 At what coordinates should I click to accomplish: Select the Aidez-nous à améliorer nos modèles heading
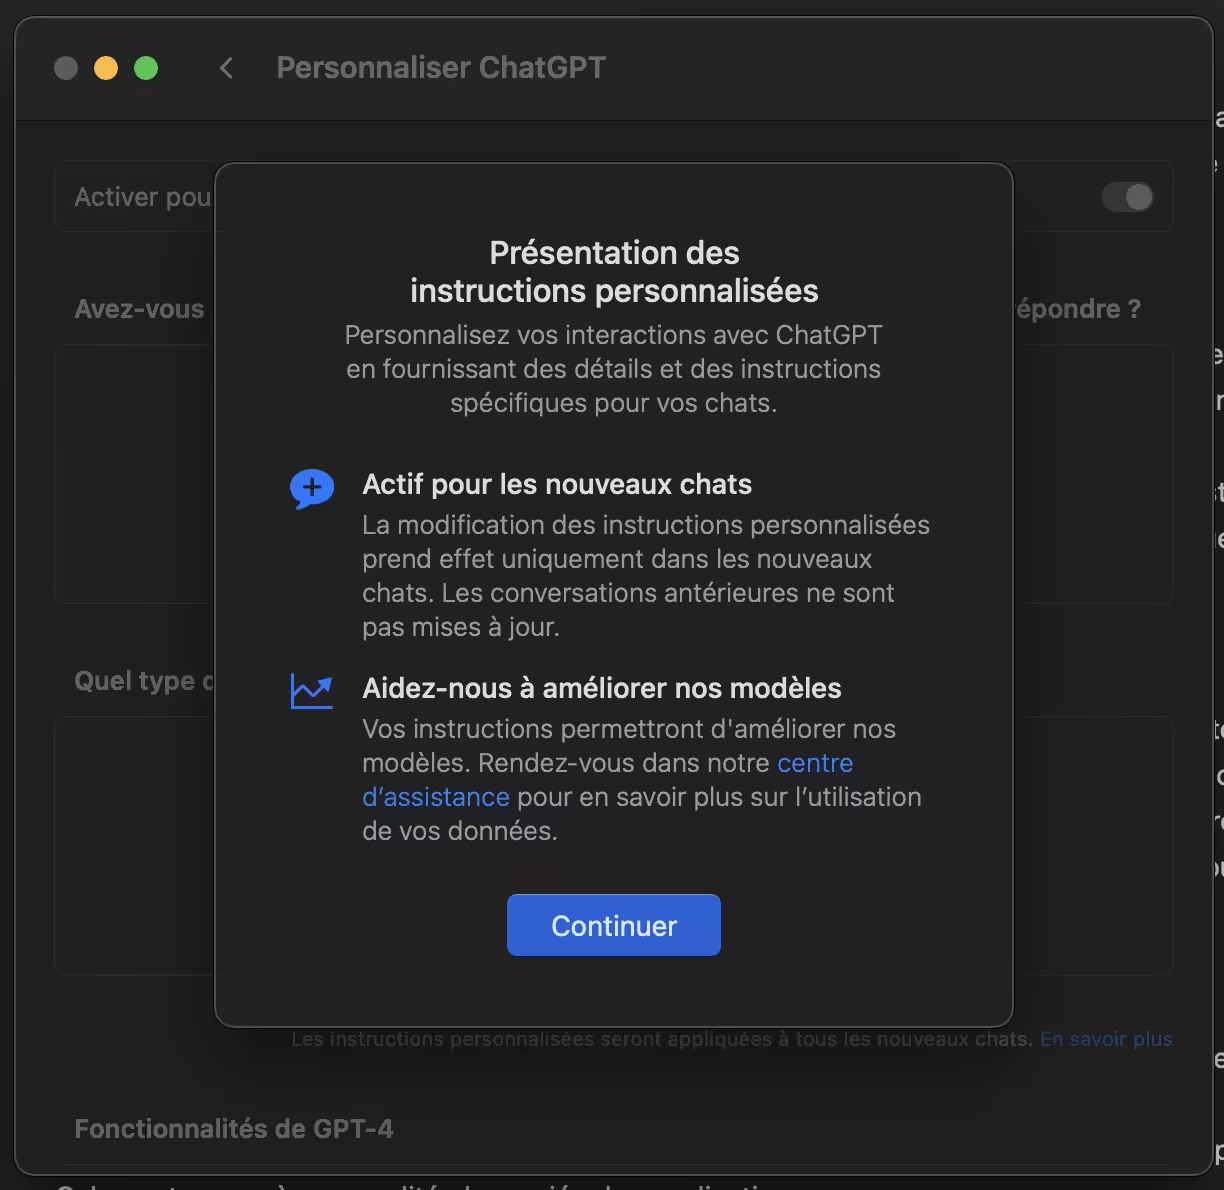[x=602, y=689]
